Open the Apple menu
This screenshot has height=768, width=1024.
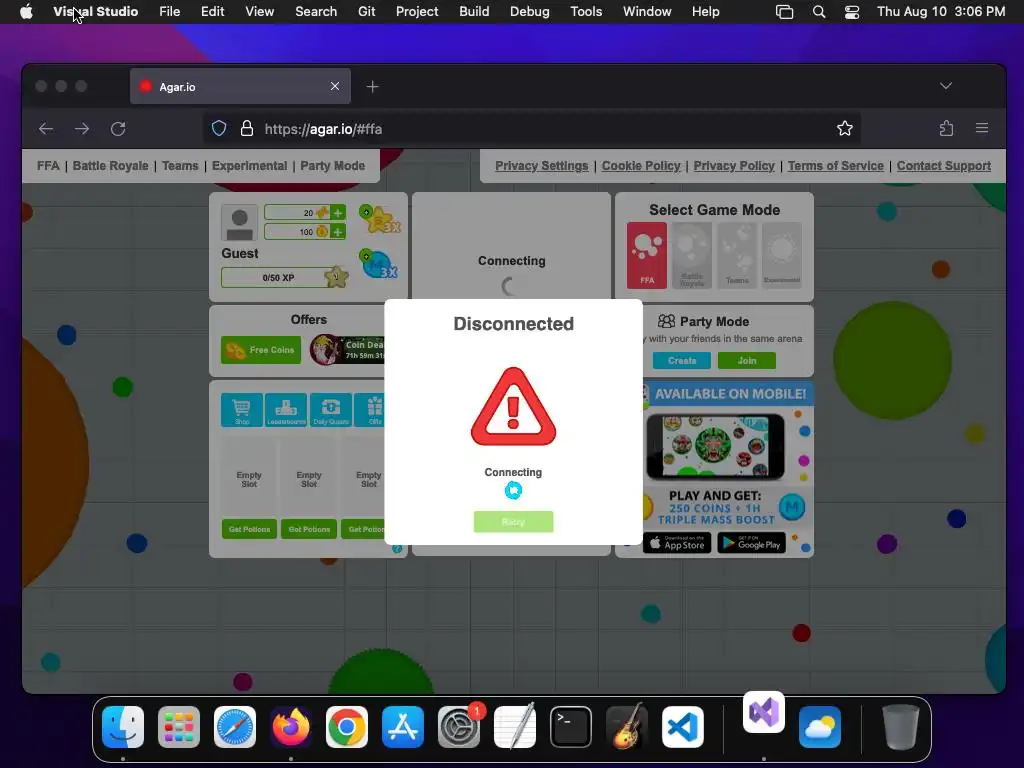pyautogui.click(x=26, y=12)
